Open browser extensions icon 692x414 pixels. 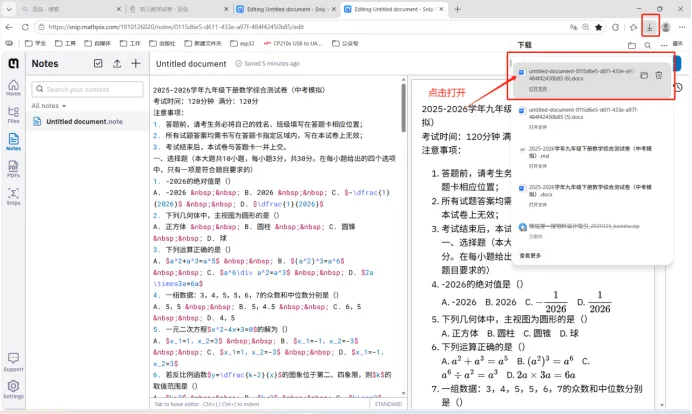tap(615, 27)
